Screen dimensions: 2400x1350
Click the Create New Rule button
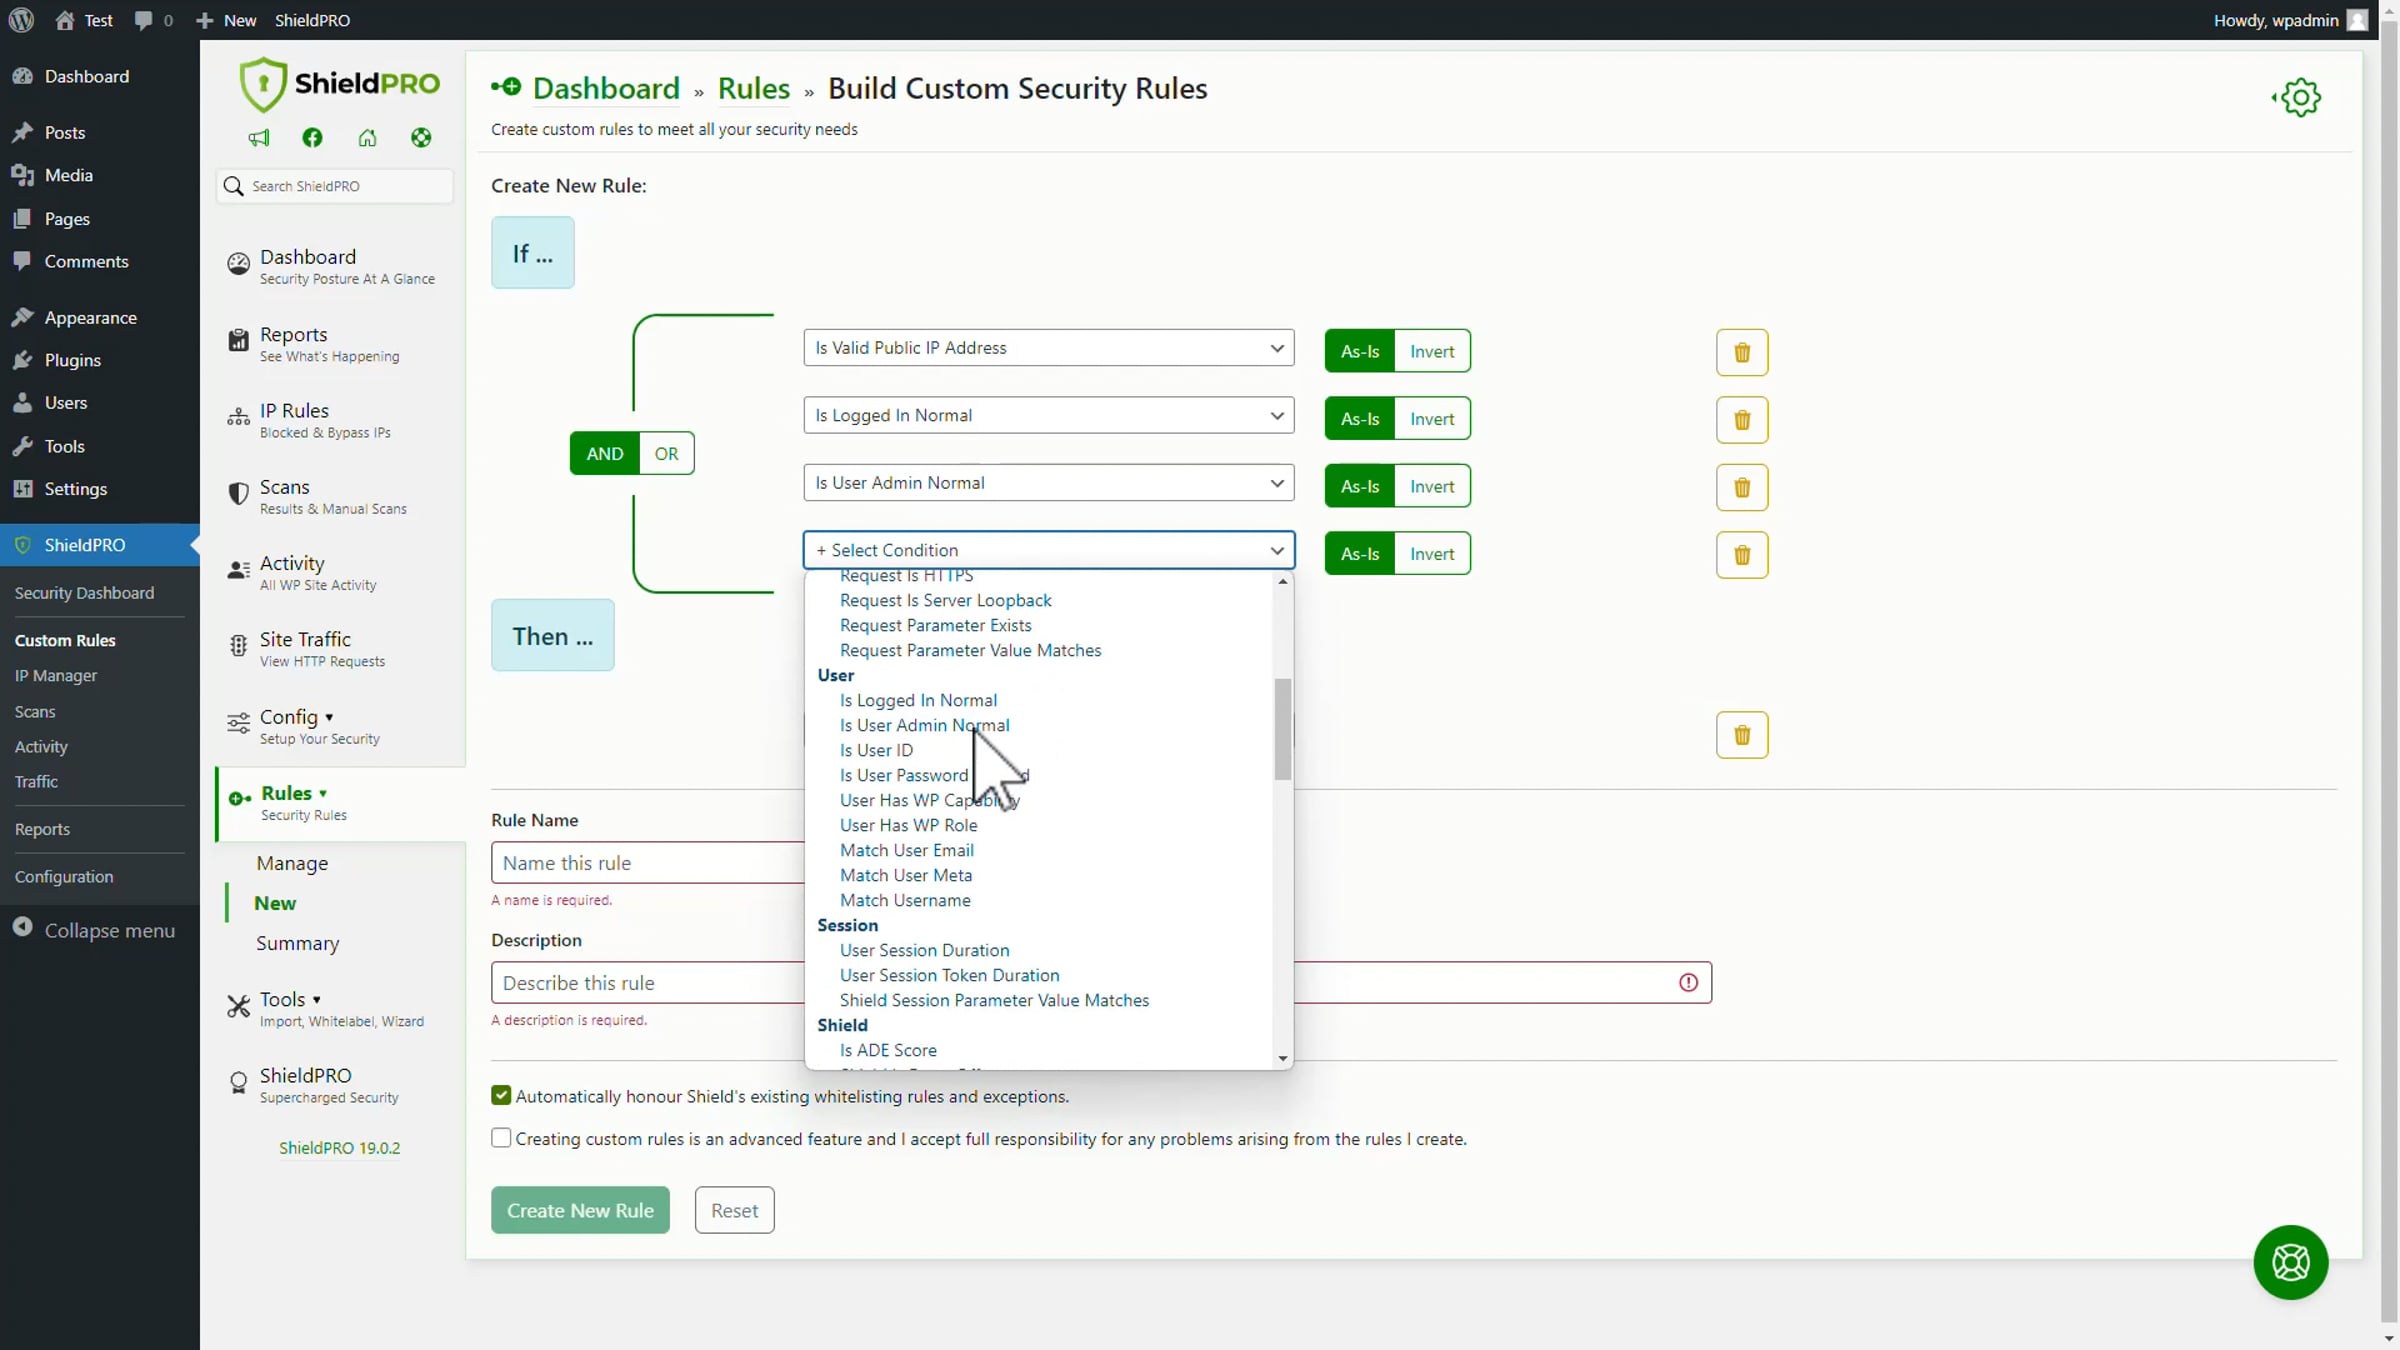pyautogui.click(x=580, y=1210)
